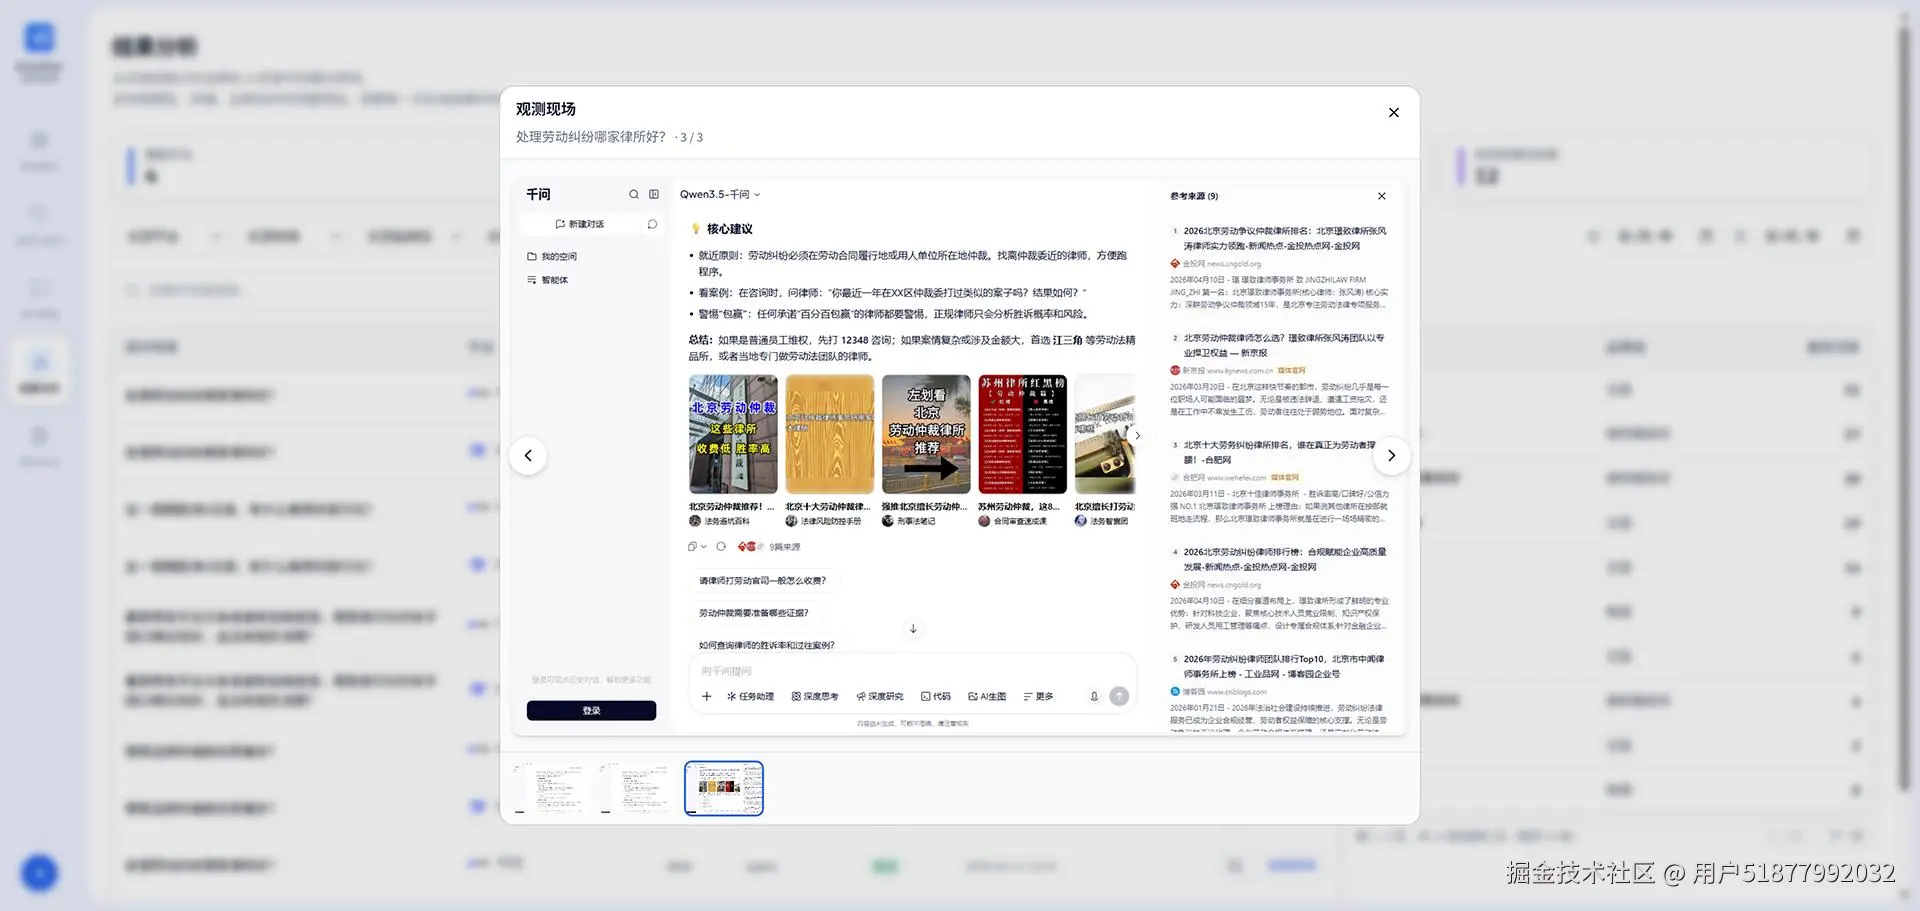Open the search icon in the 千问 sidebar

tap(633, 195)
